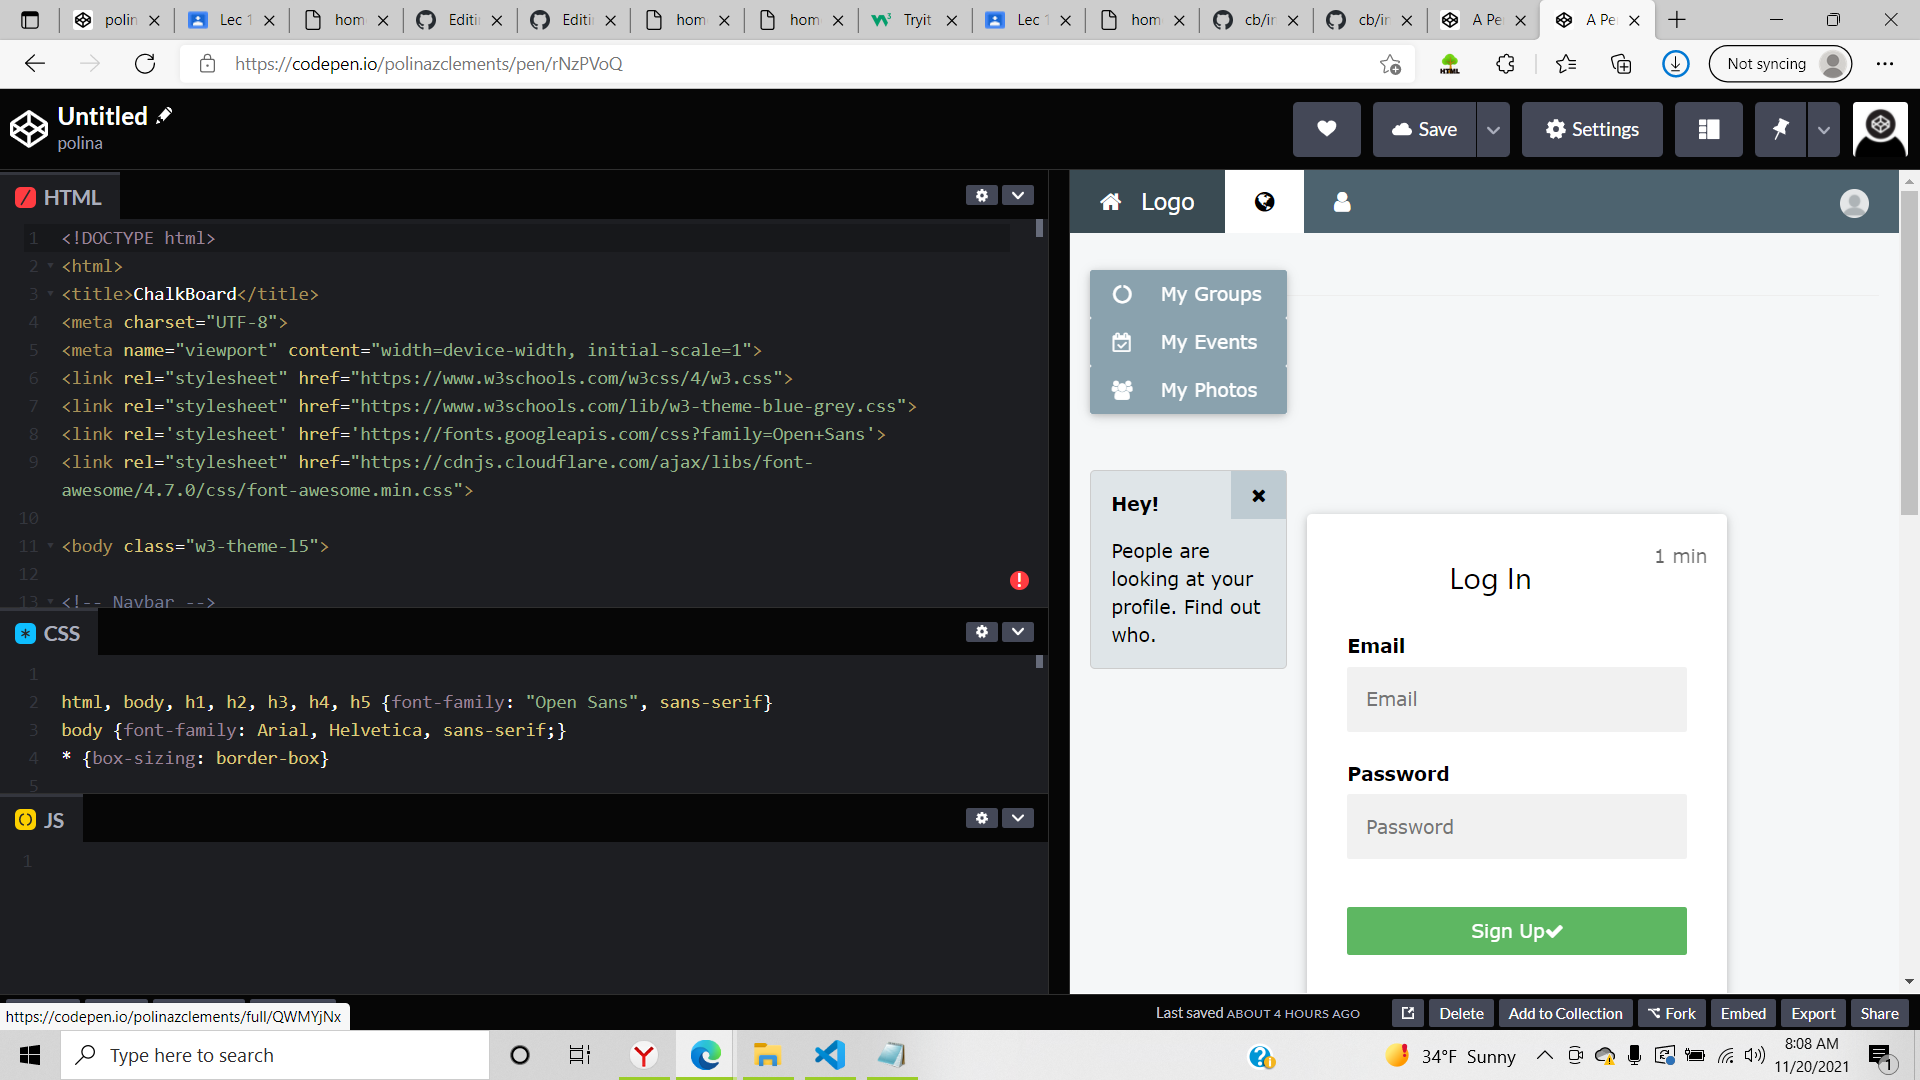
Task: Toggle the favorites star in the address bar
Action: click(x=1390, y=64)
